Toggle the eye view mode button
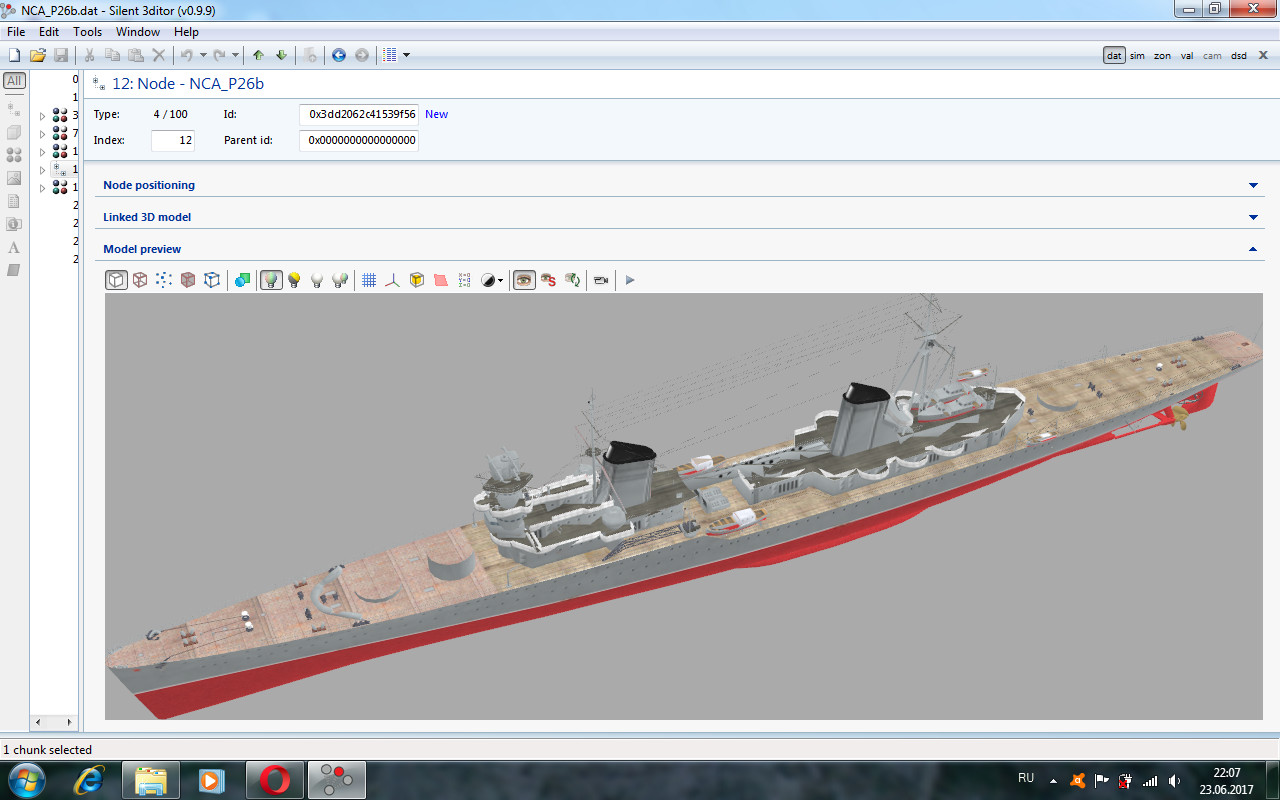Viewport: 1280px width, 800px height. pos(524,281)
